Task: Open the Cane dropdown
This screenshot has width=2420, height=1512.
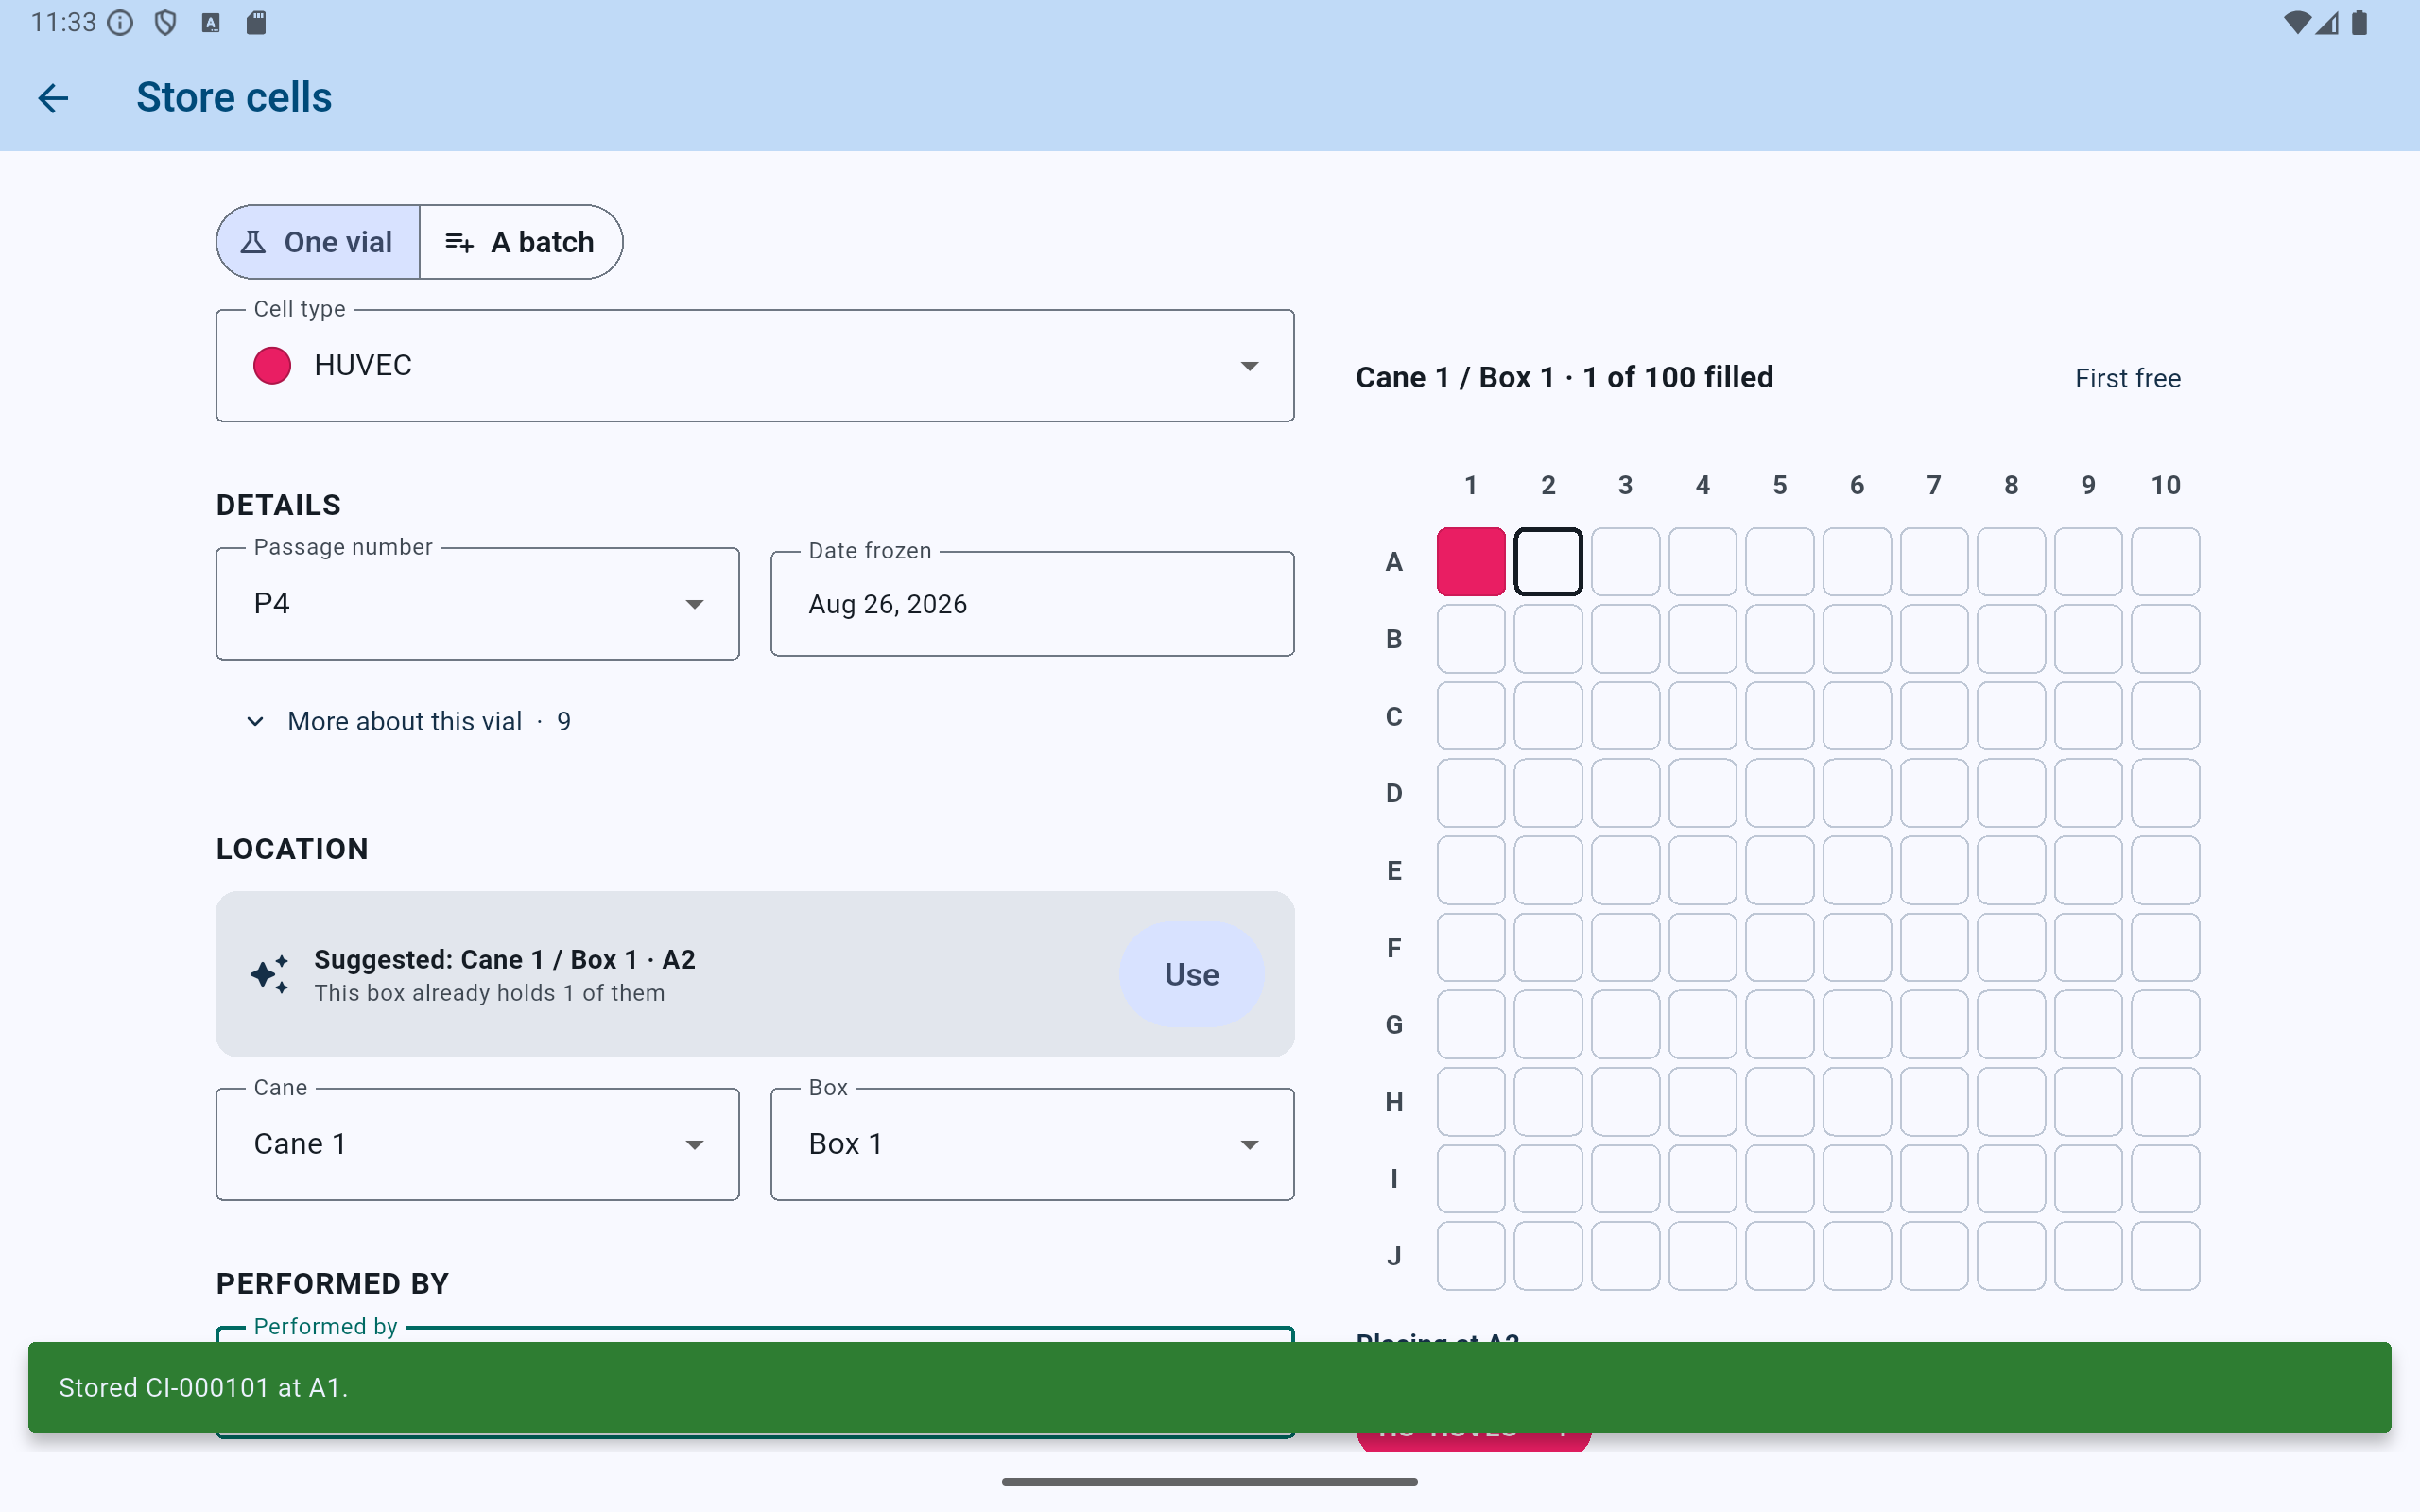Action: 478,1144
